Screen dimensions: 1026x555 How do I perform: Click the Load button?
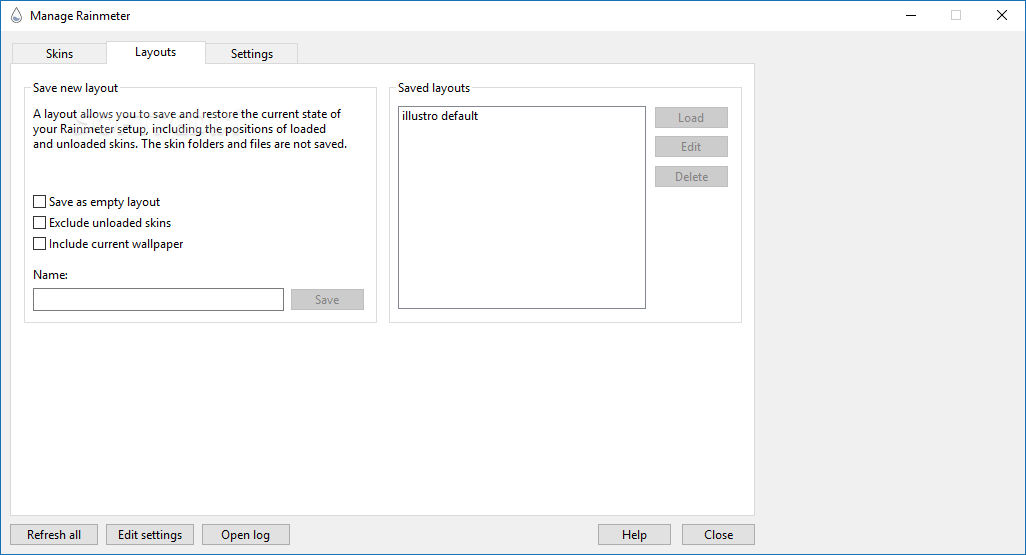(691, 118)
